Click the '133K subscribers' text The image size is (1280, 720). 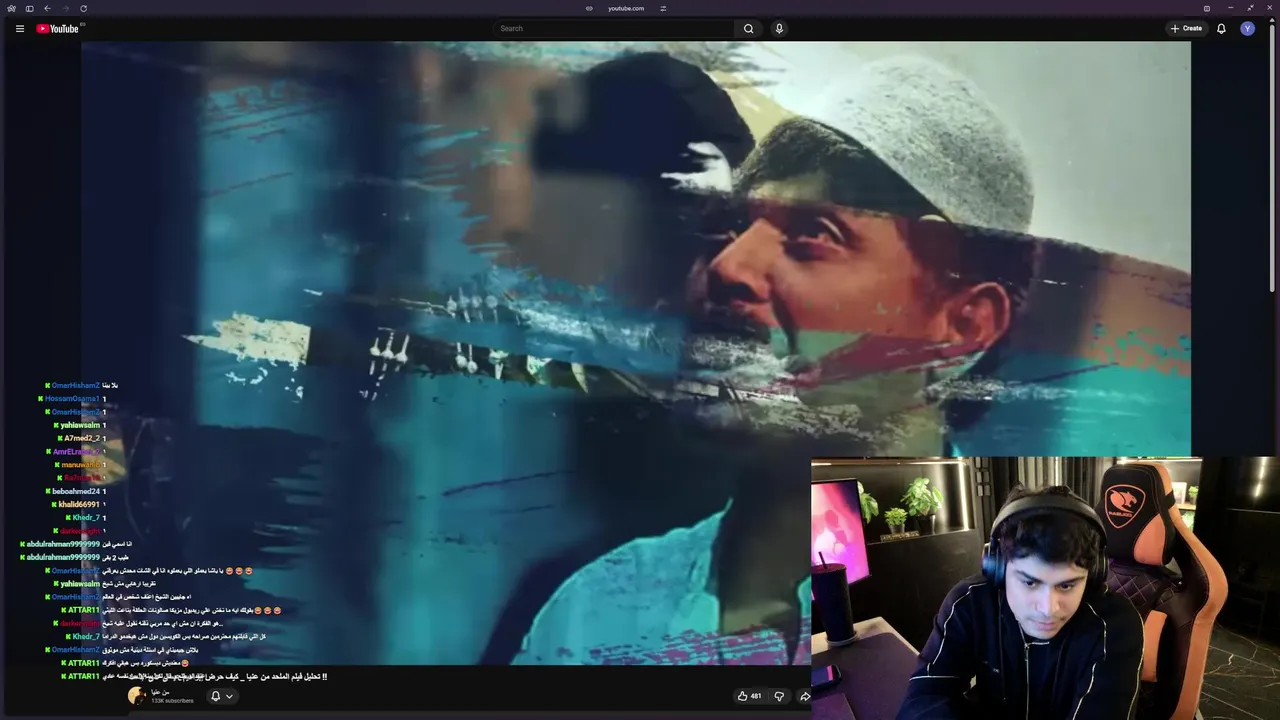tap(173, 701)
